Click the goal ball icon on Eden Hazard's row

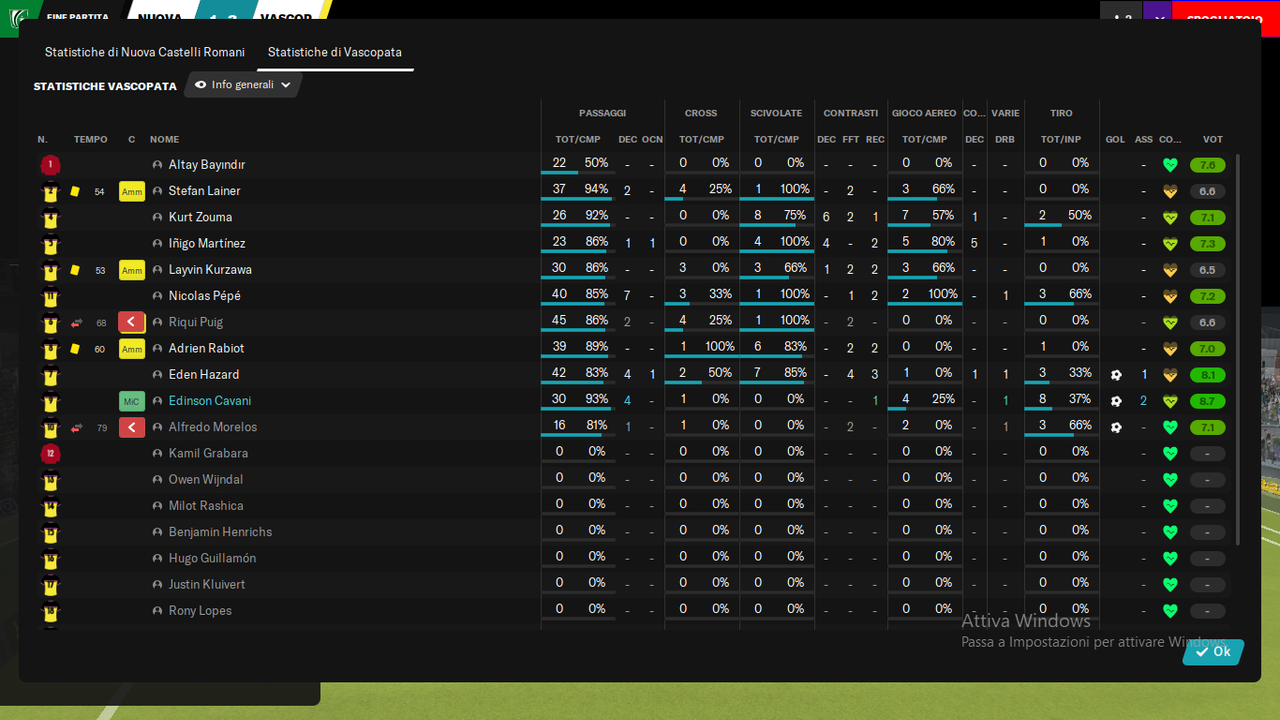(1116, 375)
